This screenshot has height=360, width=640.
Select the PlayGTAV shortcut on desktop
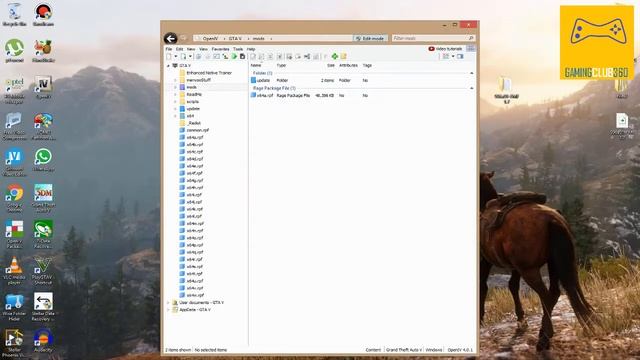coord(43,270)
